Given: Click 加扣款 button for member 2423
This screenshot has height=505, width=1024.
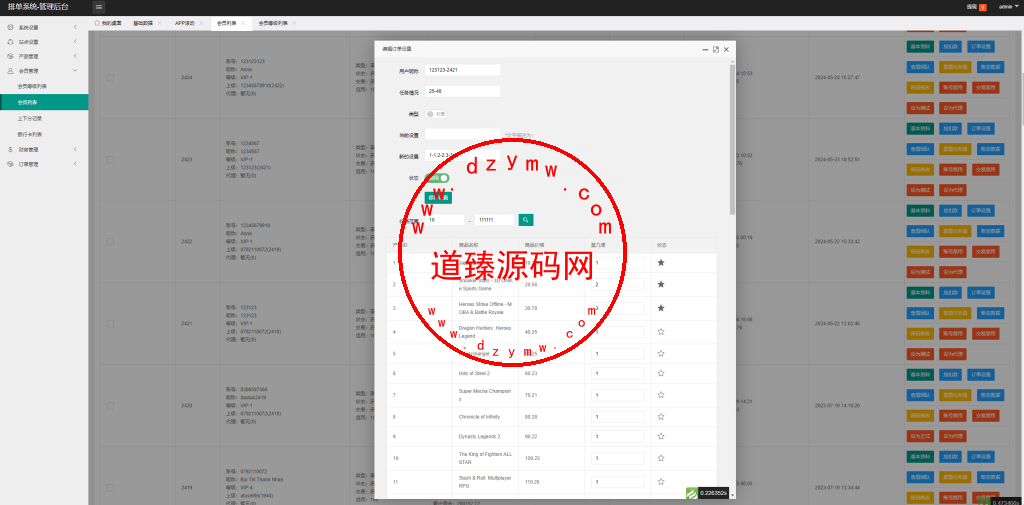Looking at the screenshot, I should click(952, 128).
